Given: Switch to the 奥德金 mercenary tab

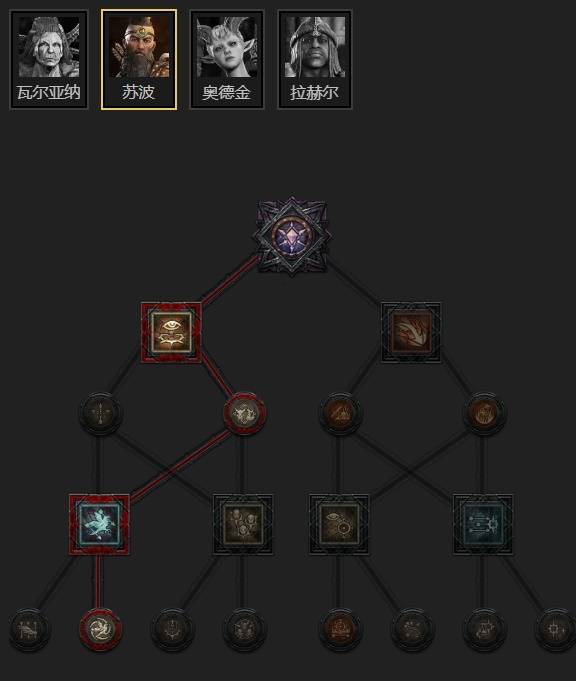Looking at the screenshot, I should point(227,60).
